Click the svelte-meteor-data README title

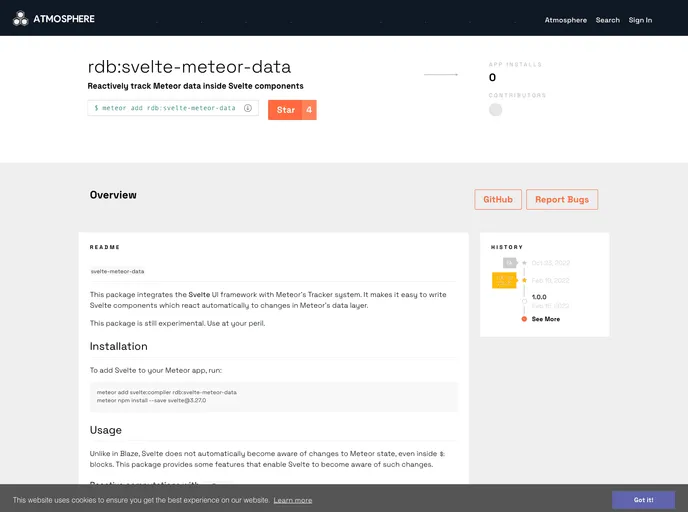click(x=117, y=271)
